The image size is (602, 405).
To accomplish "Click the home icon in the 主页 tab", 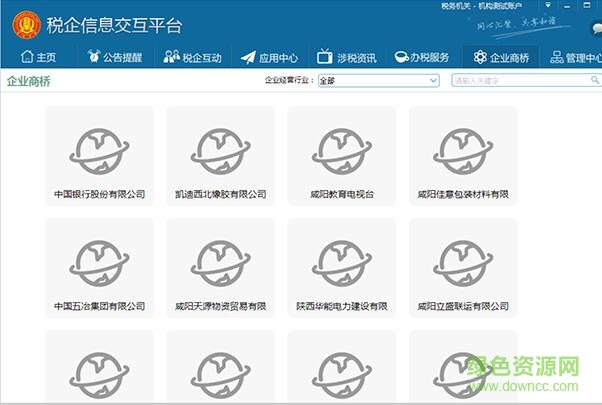I will click(x=27, y=56).
